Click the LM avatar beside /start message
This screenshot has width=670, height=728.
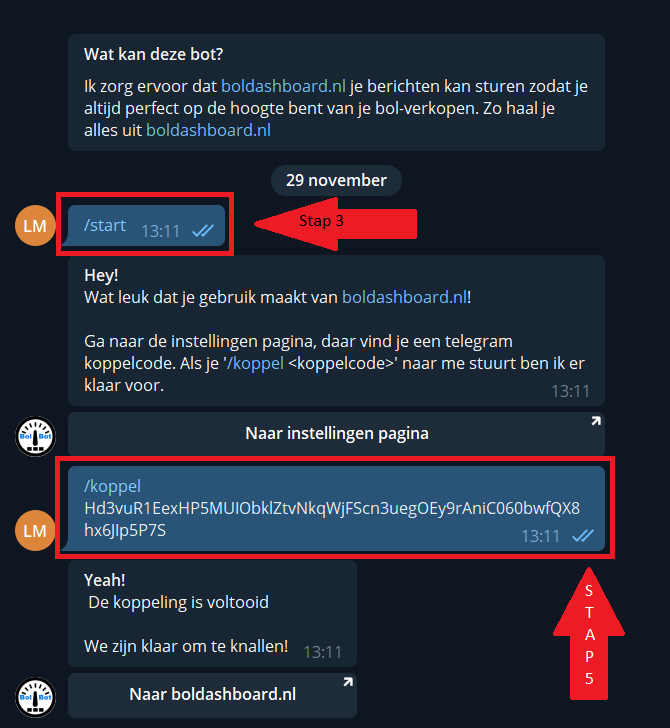[x=35, y=226]
